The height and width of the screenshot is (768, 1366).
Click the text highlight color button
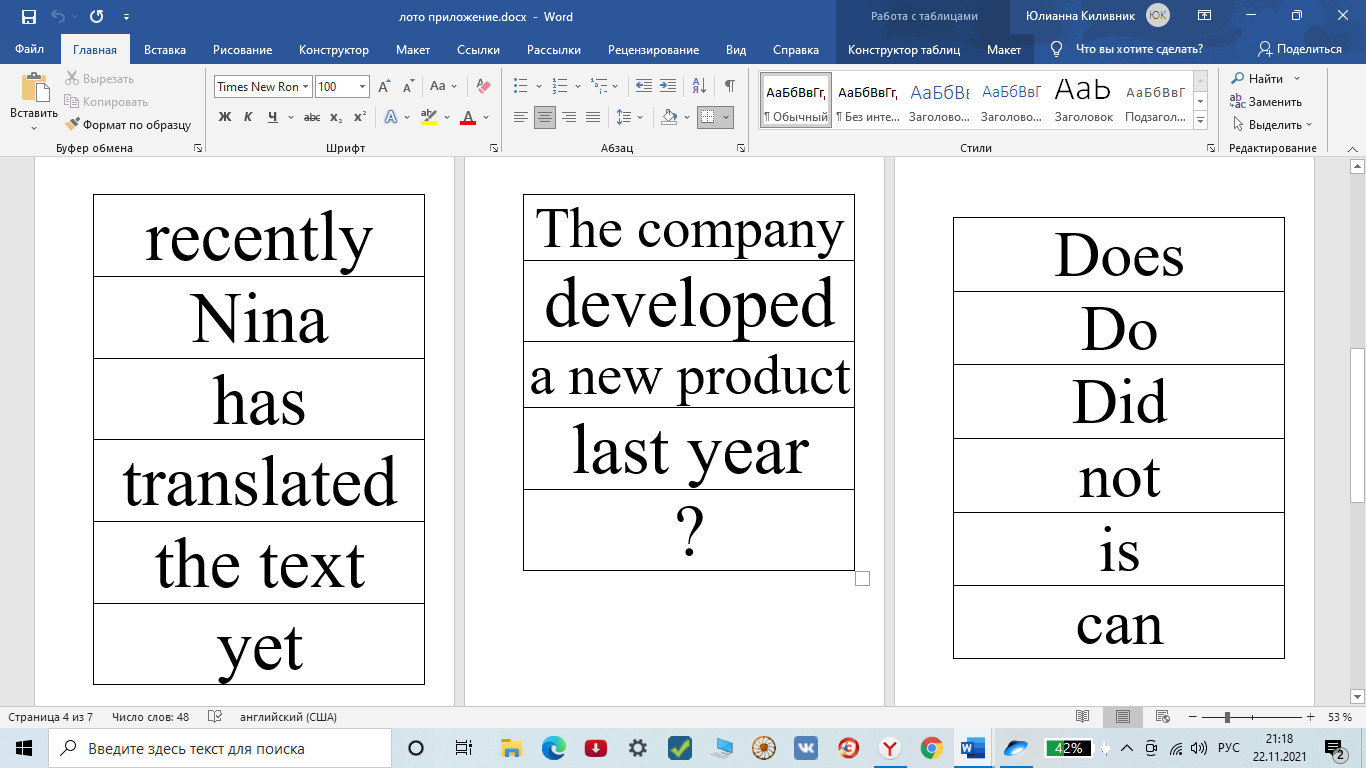pos(429,117)
